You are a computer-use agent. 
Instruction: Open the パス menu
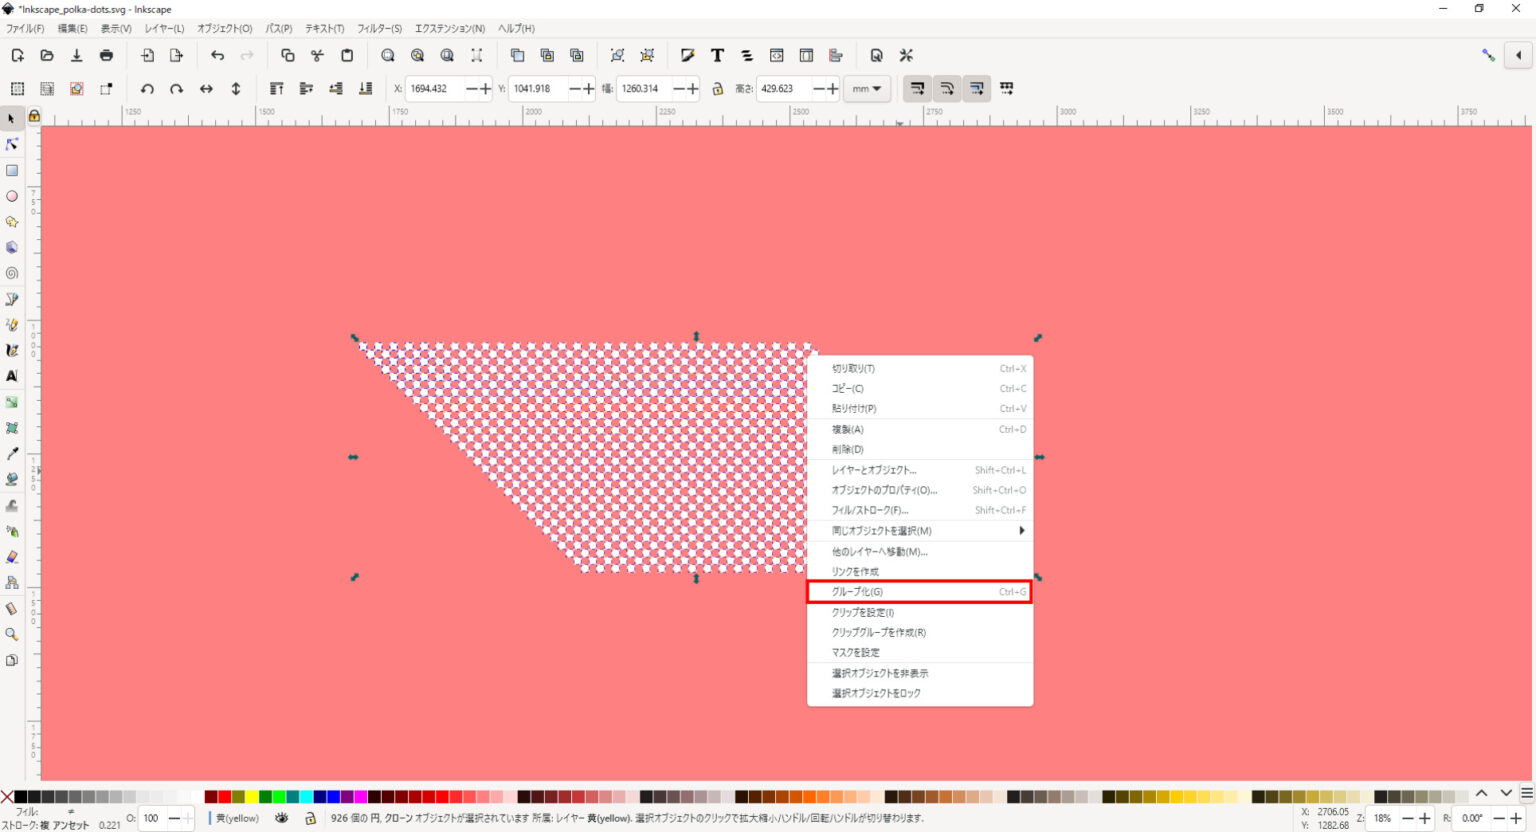(x=277, y=28)
